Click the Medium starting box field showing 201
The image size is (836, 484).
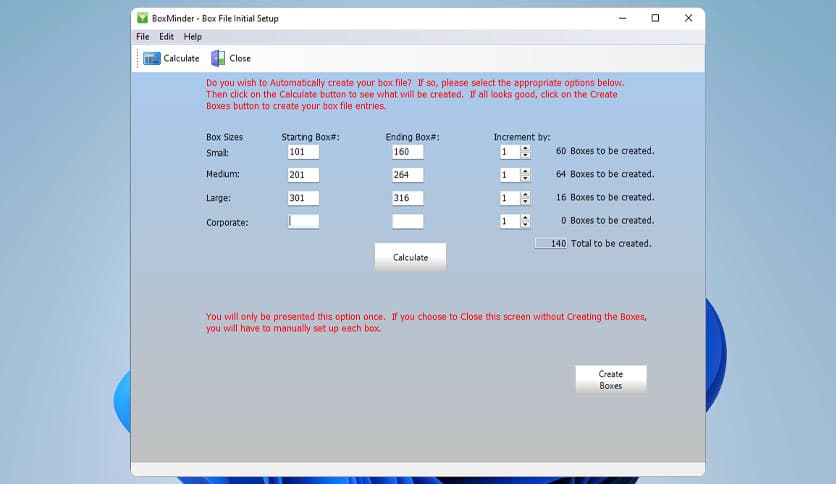(x=303, y=175)
